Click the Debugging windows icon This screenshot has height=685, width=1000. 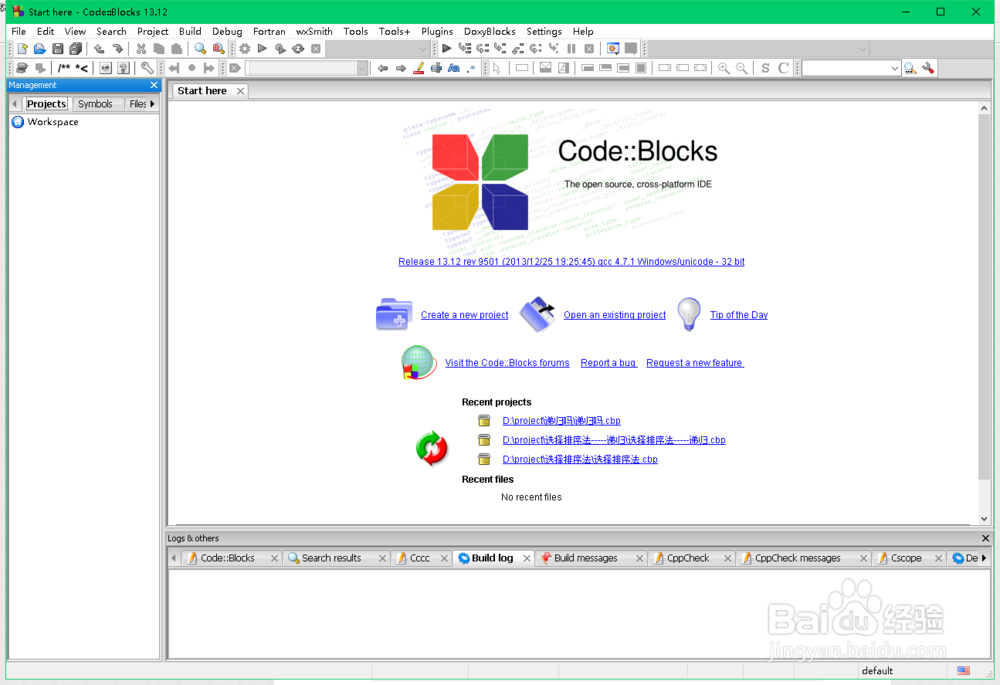click(613, 48)
